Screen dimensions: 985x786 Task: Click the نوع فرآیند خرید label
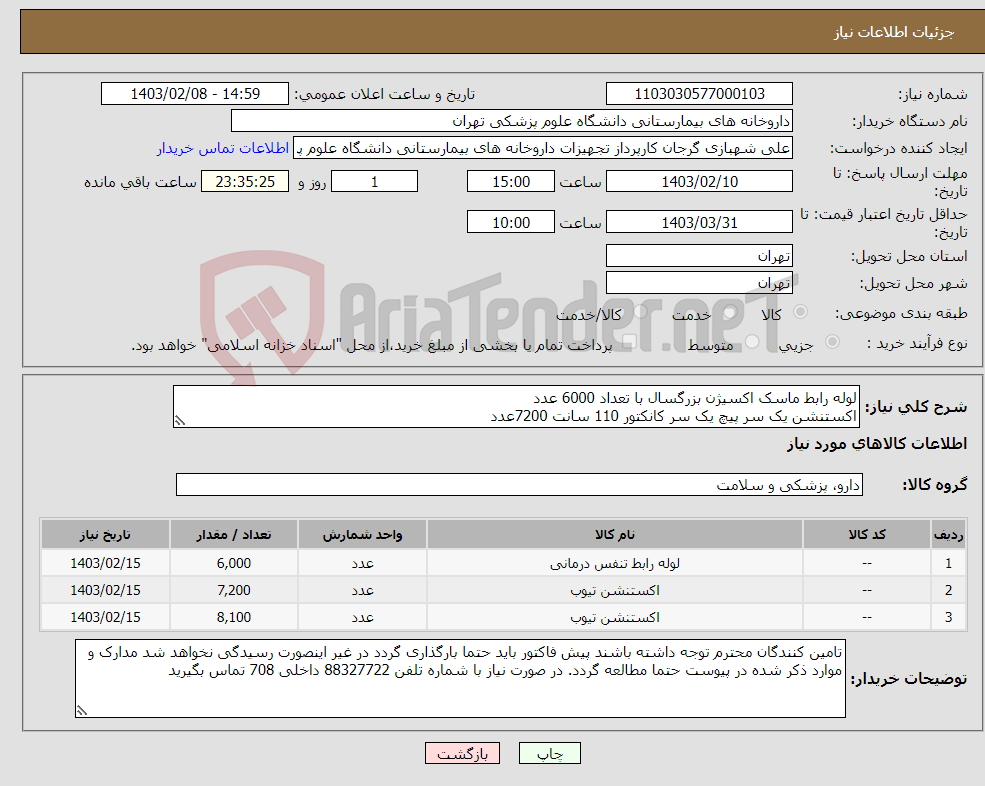[x=917, y=343]
